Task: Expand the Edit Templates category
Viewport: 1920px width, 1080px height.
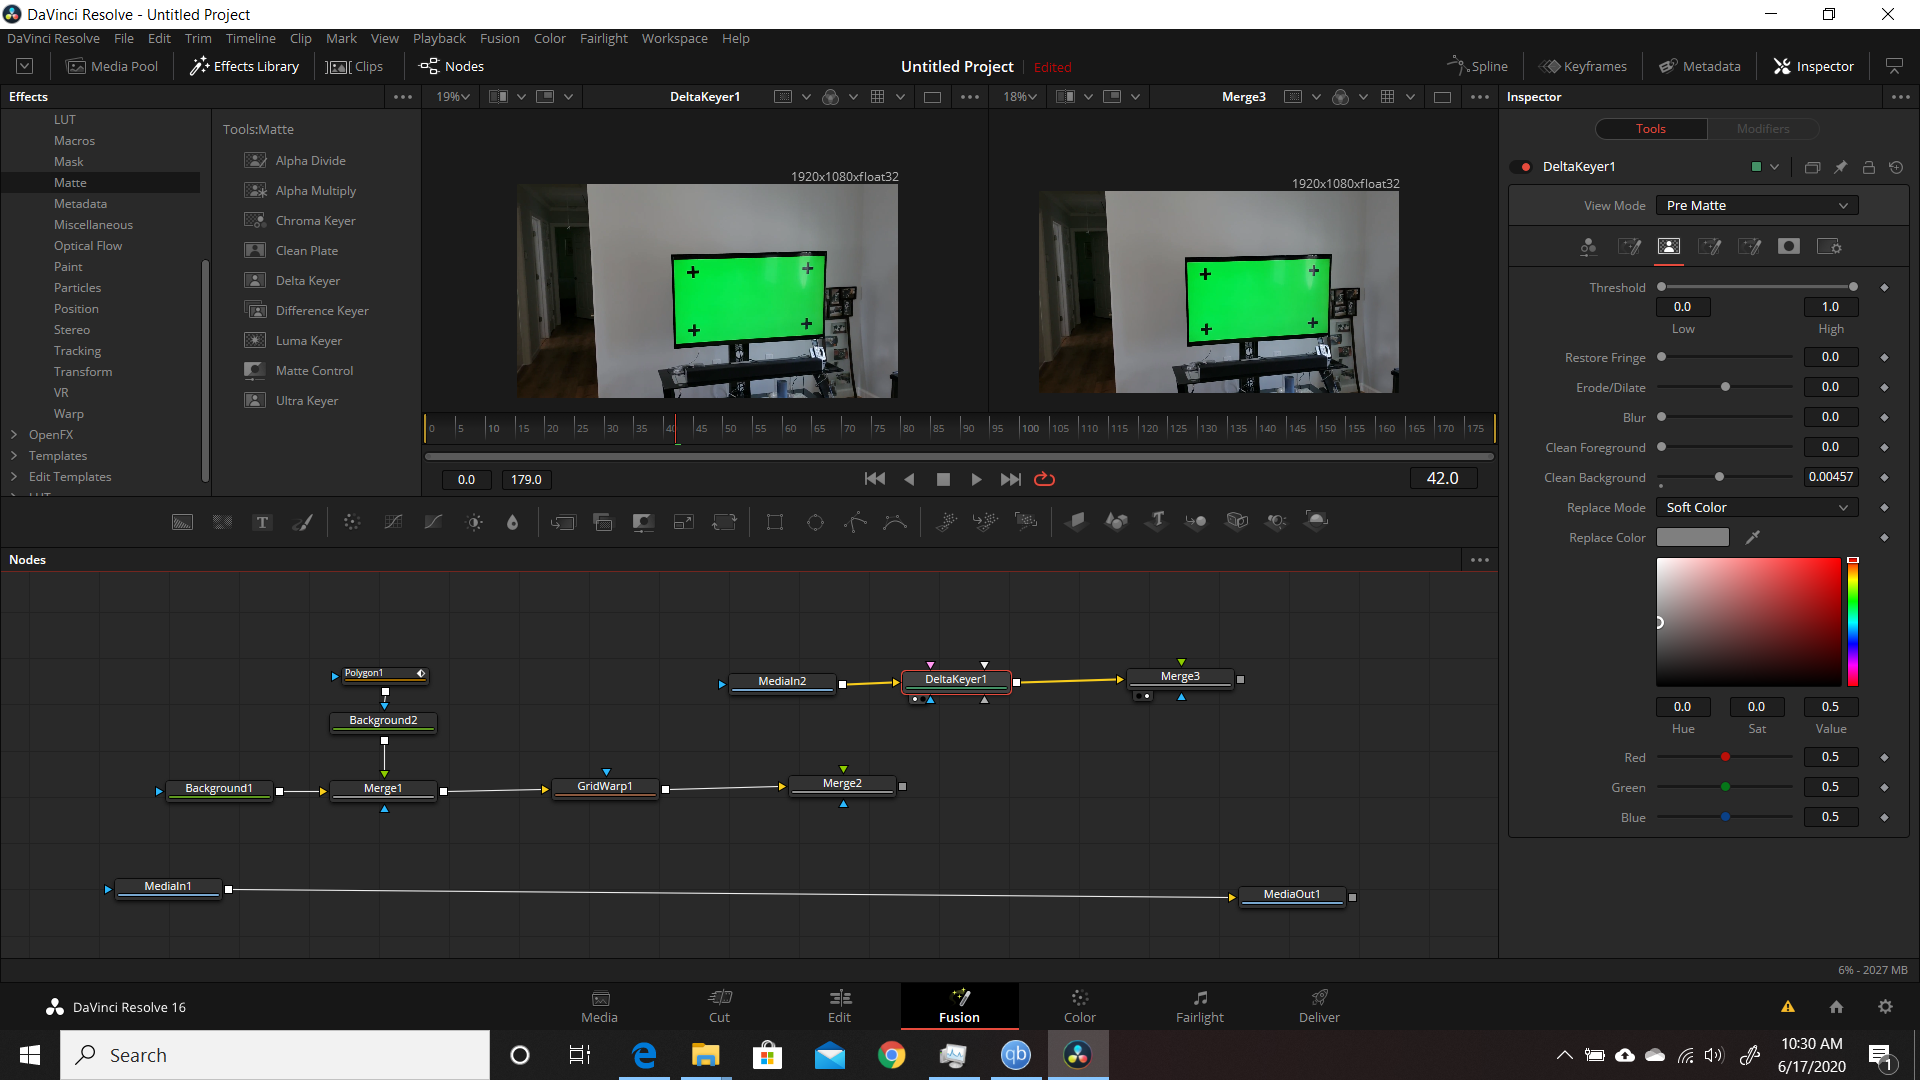Action: tap(14, 477)
